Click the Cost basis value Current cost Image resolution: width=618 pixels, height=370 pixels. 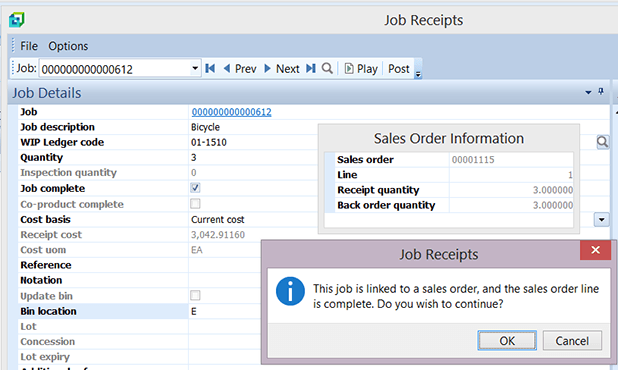pos(218,219)
